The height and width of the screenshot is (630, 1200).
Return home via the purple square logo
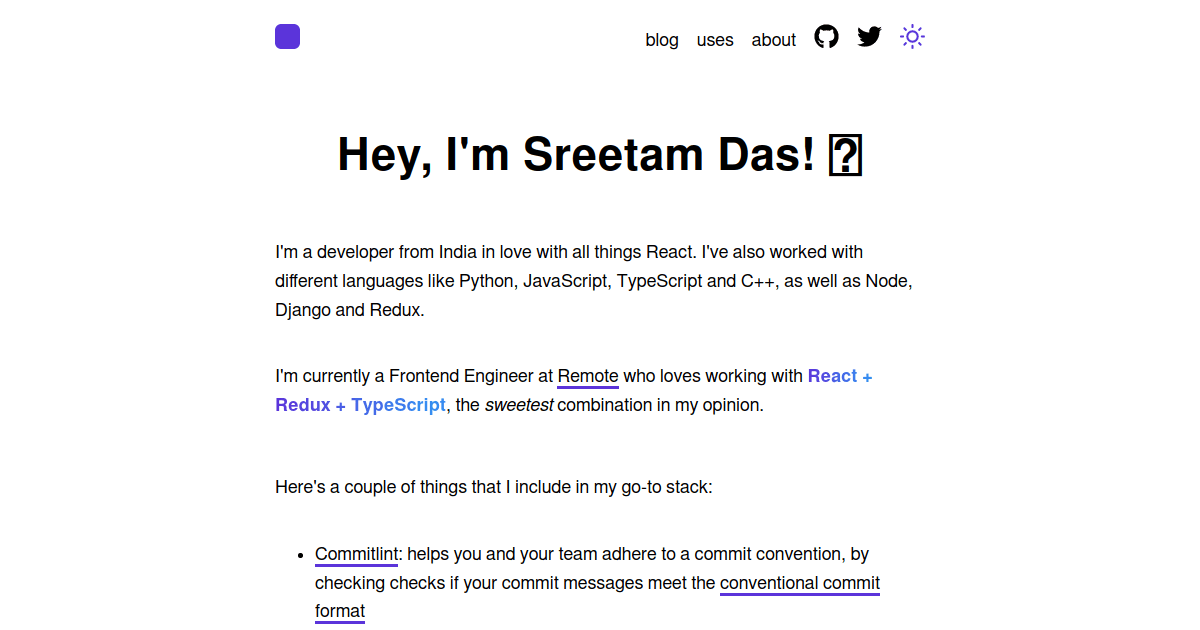point(287,36)
